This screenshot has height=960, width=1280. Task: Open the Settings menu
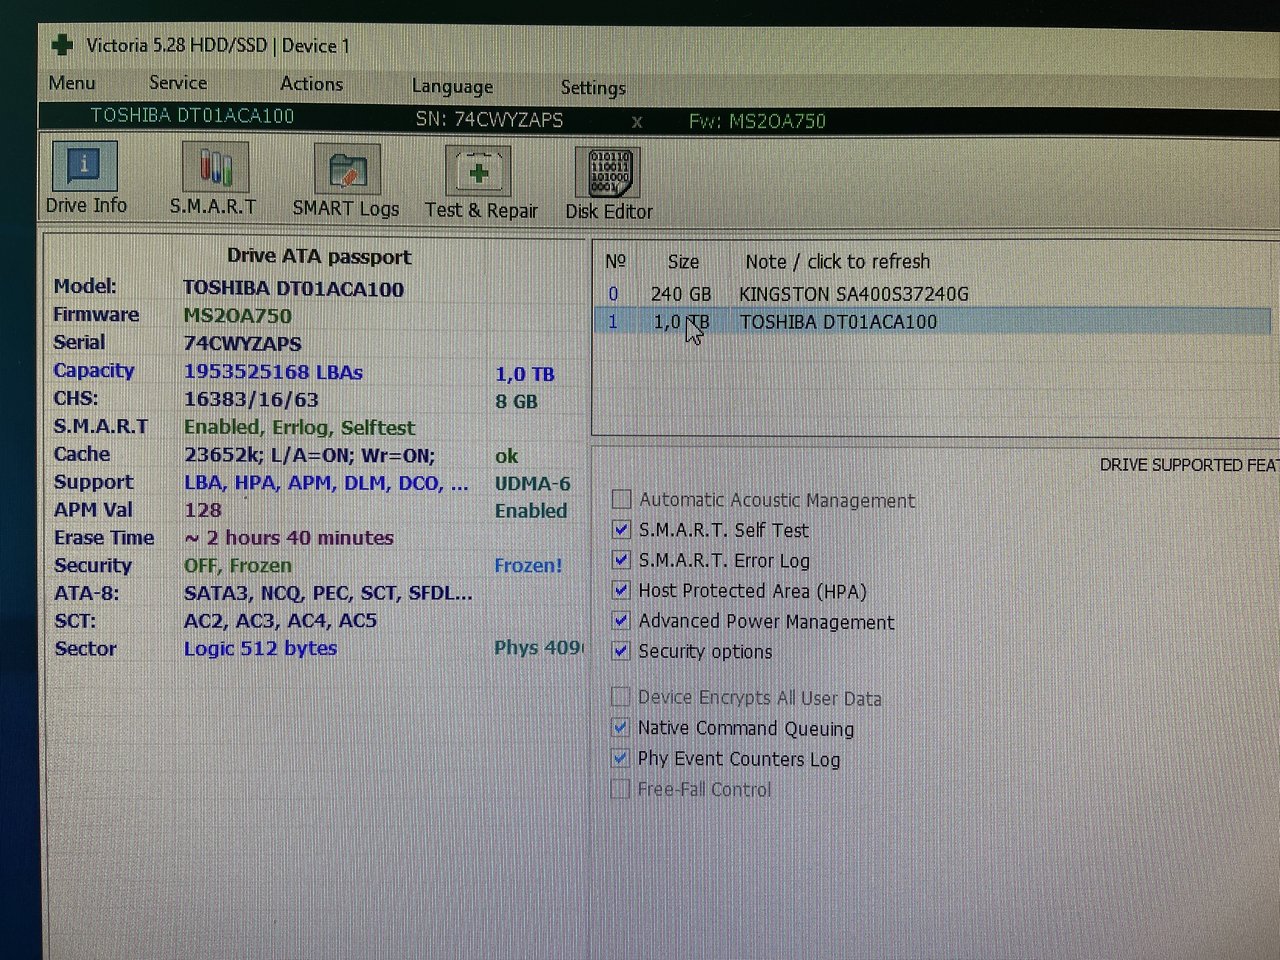tap(593, 88)
